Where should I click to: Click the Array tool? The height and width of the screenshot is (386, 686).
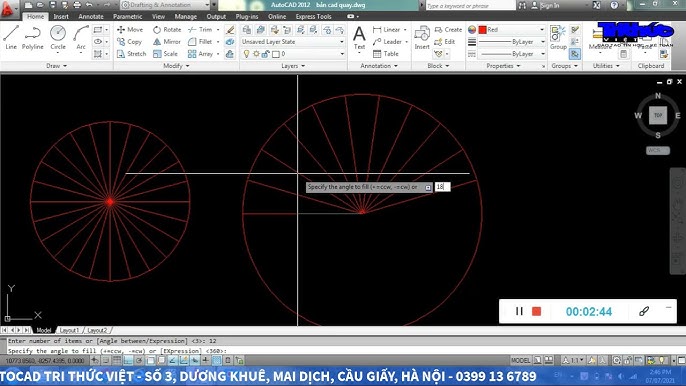click(x=200, y=54)
